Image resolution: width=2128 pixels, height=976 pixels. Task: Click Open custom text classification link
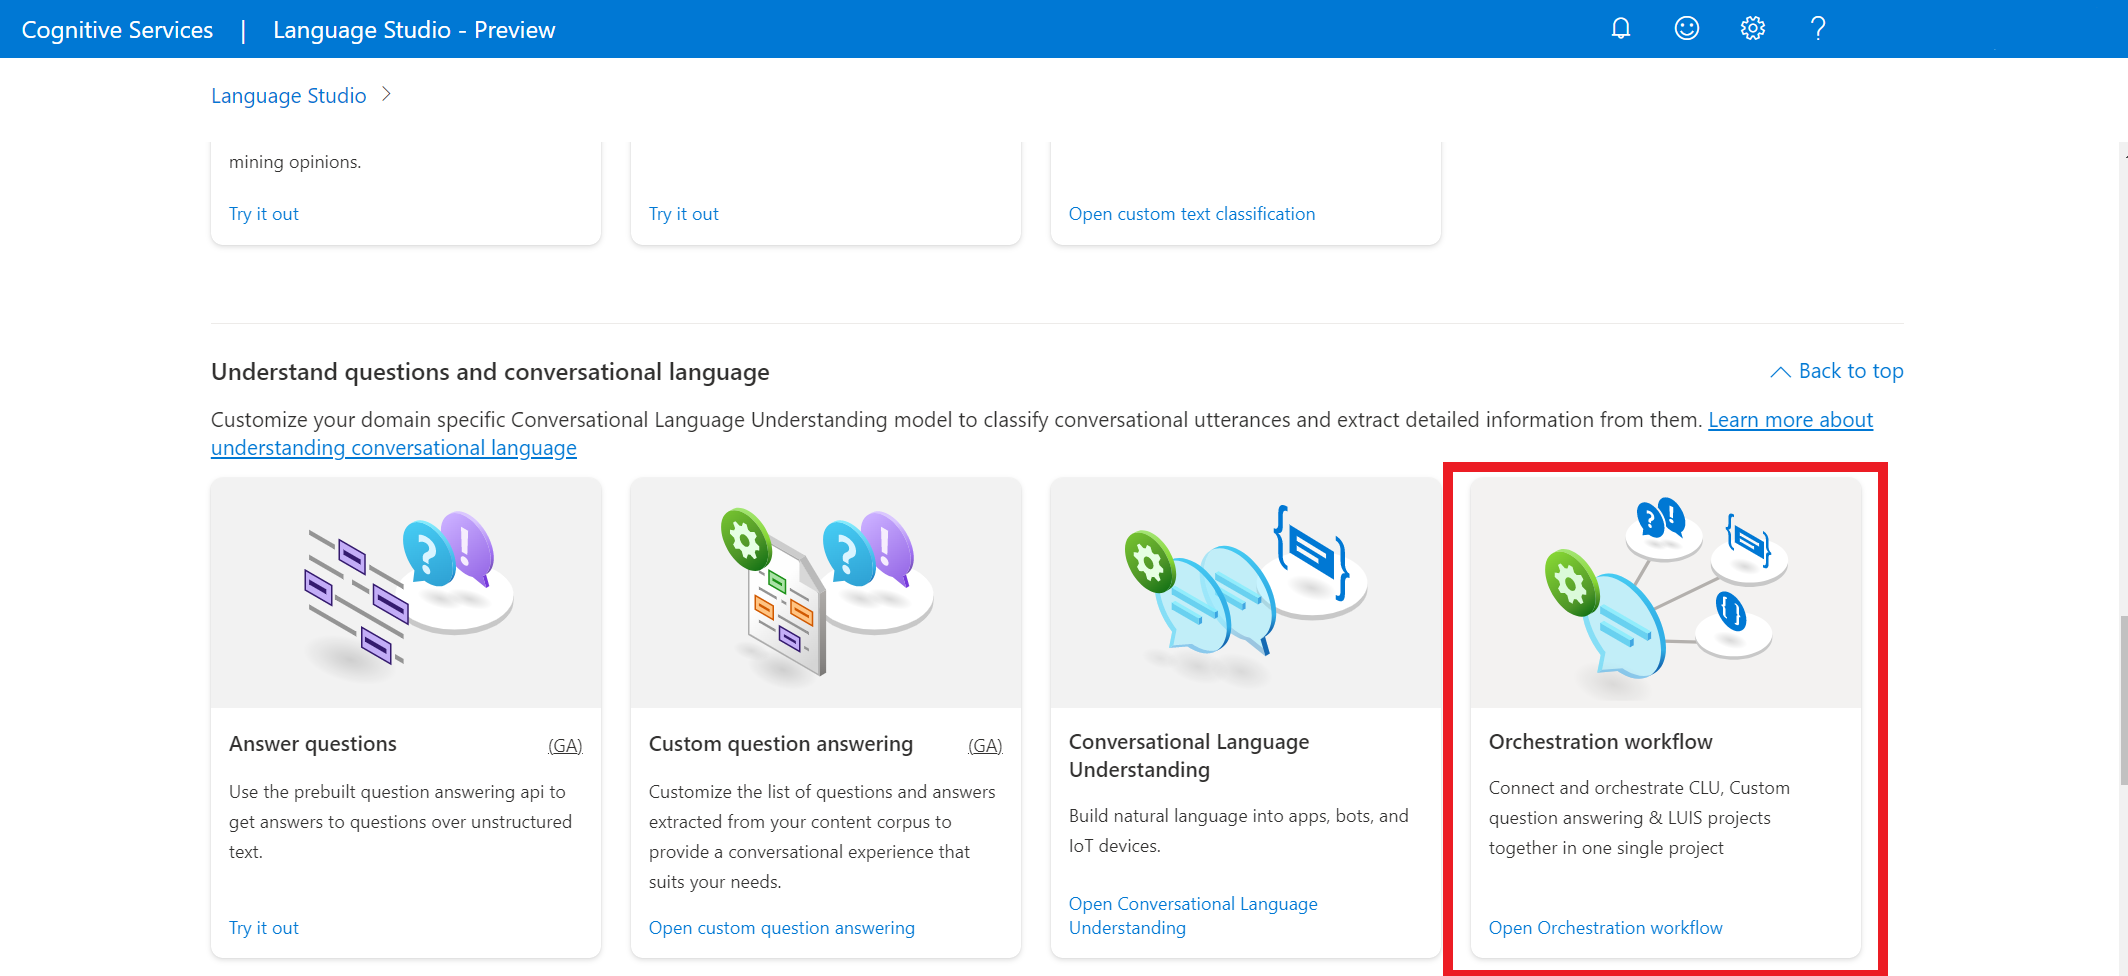pos(1192,214)
